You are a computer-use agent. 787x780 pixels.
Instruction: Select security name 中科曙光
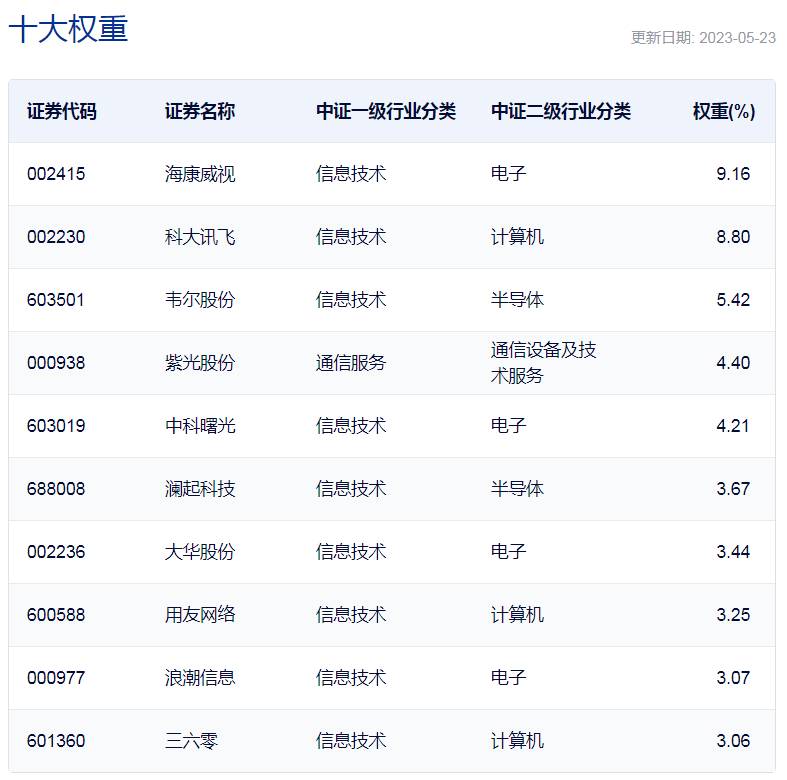200,426
